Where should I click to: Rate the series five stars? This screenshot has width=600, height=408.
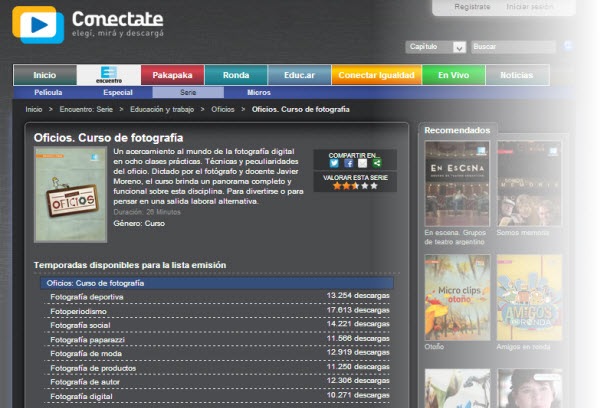click(374, 186)
